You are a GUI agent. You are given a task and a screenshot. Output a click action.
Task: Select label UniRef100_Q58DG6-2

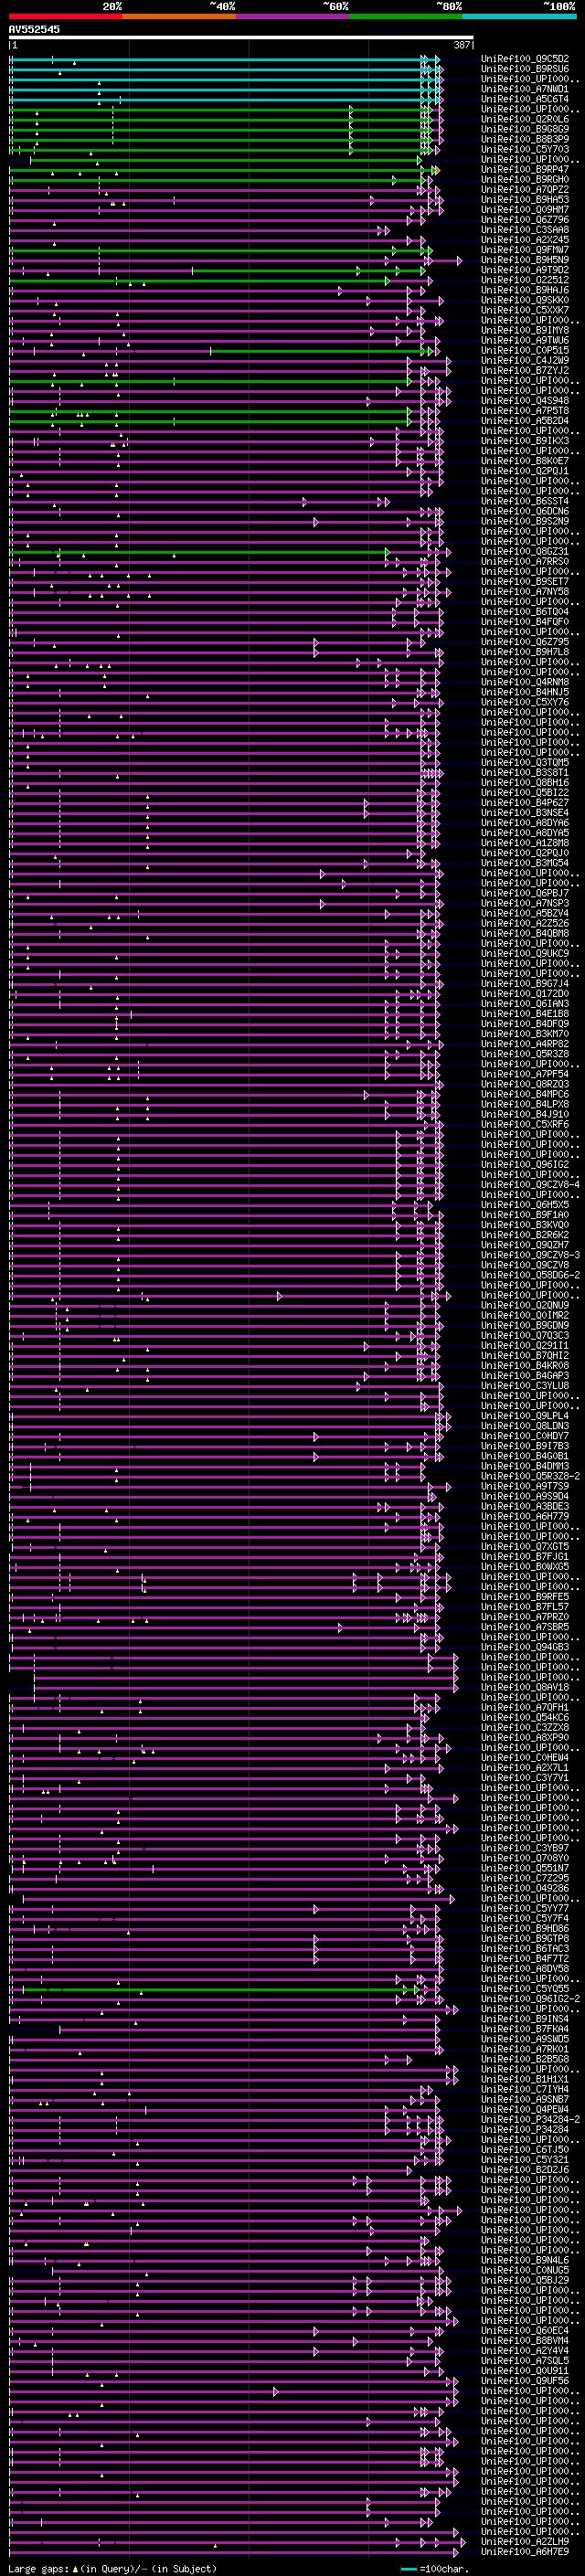(530, 1276)
